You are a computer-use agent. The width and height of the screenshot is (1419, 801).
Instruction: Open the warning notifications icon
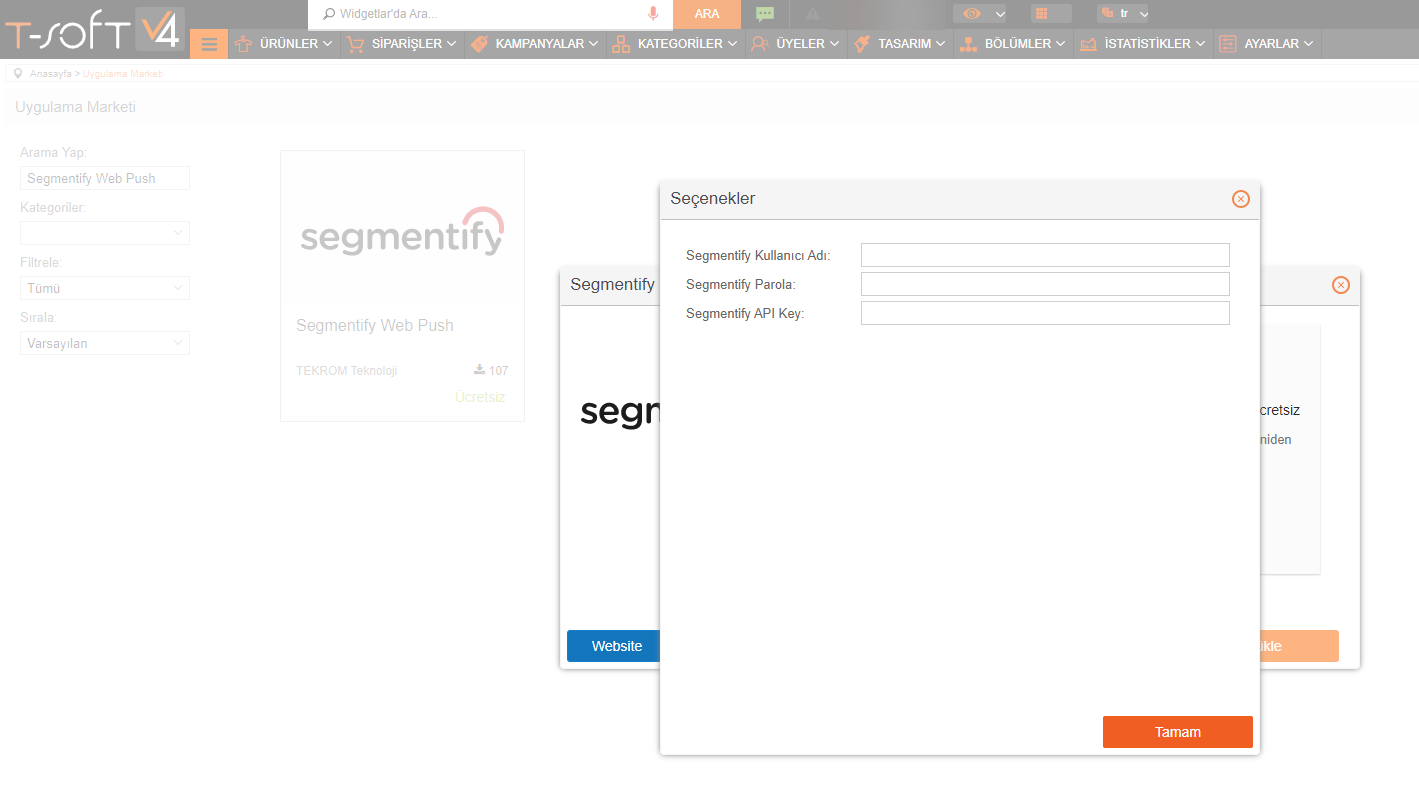tap(812, 14)
